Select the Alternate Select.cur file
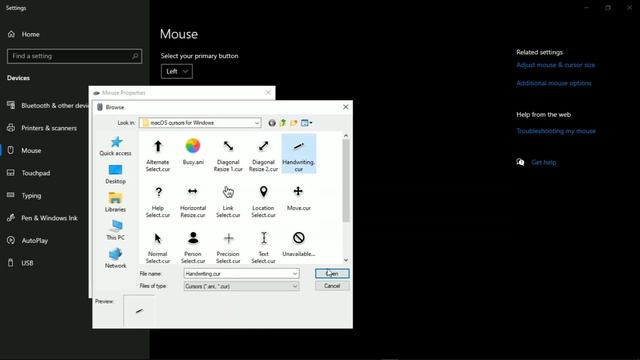Image resolution: width=640 pixels, height=360 pixels. pos(158,156)
